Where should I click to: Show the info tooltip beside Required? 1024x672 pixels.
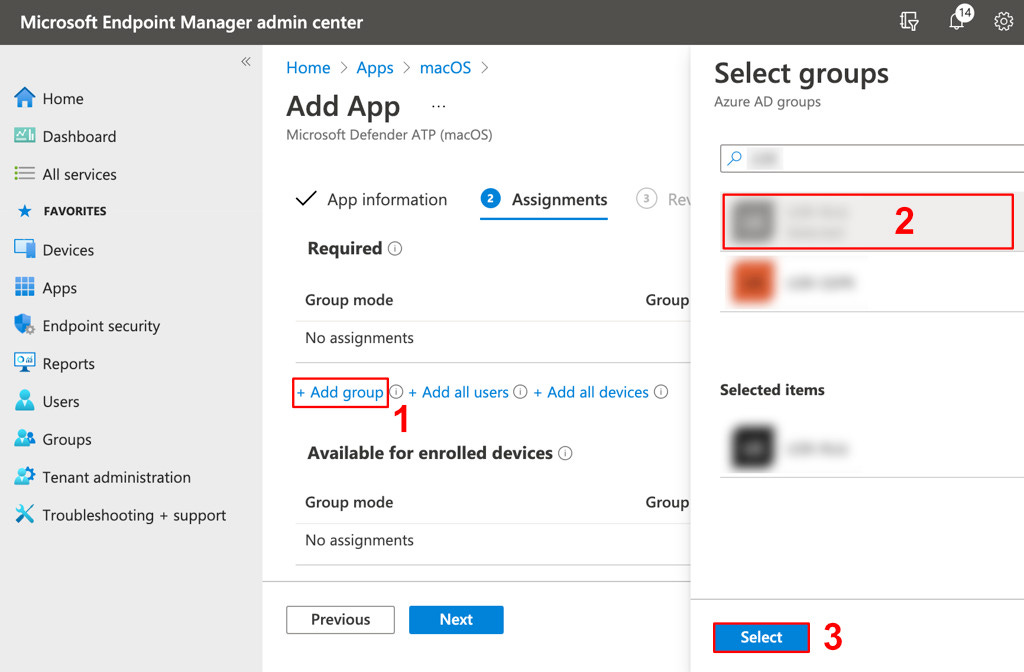pos(395,249)
